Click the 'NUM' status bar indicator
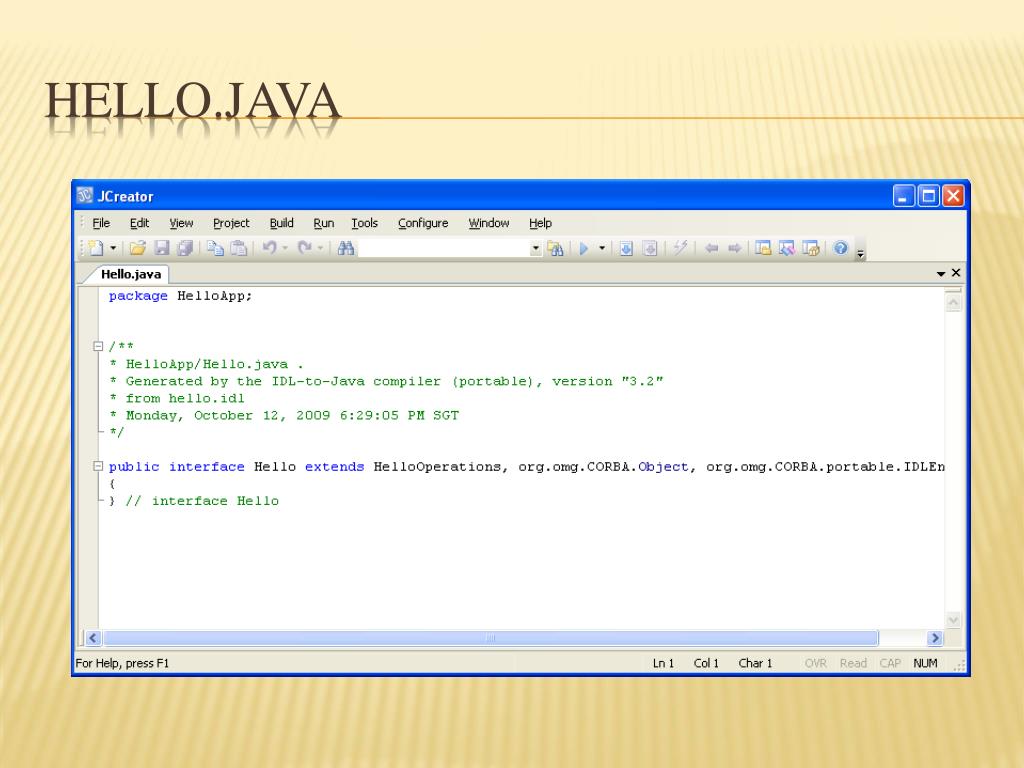This screenshot has height=768, width=1024. click(x=925, y=664)
